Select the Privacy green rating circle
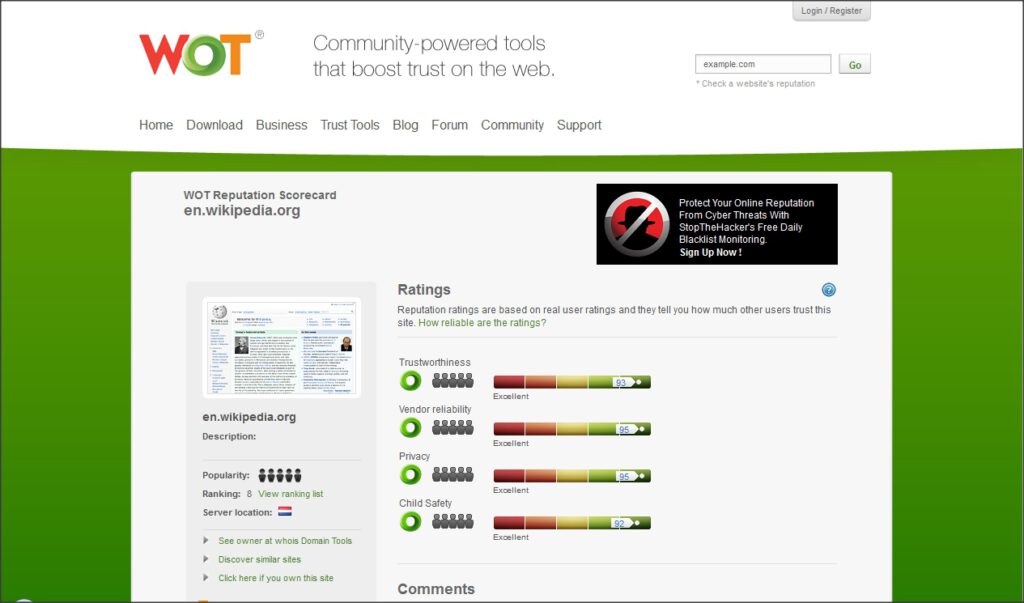Screen dimensions: 1024x603 coord(410,474)
